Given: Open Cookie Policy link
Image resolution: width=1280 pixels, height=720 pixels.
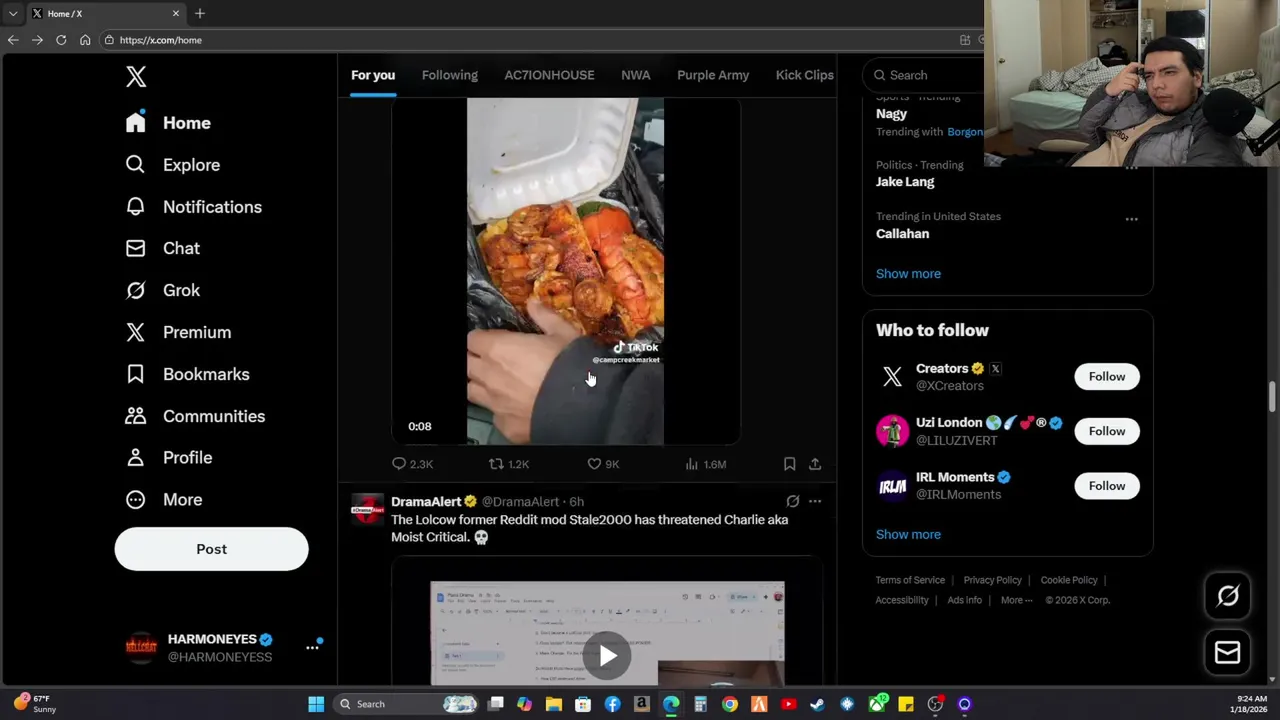Looking at the screenshot, I should pos(1069,580).
